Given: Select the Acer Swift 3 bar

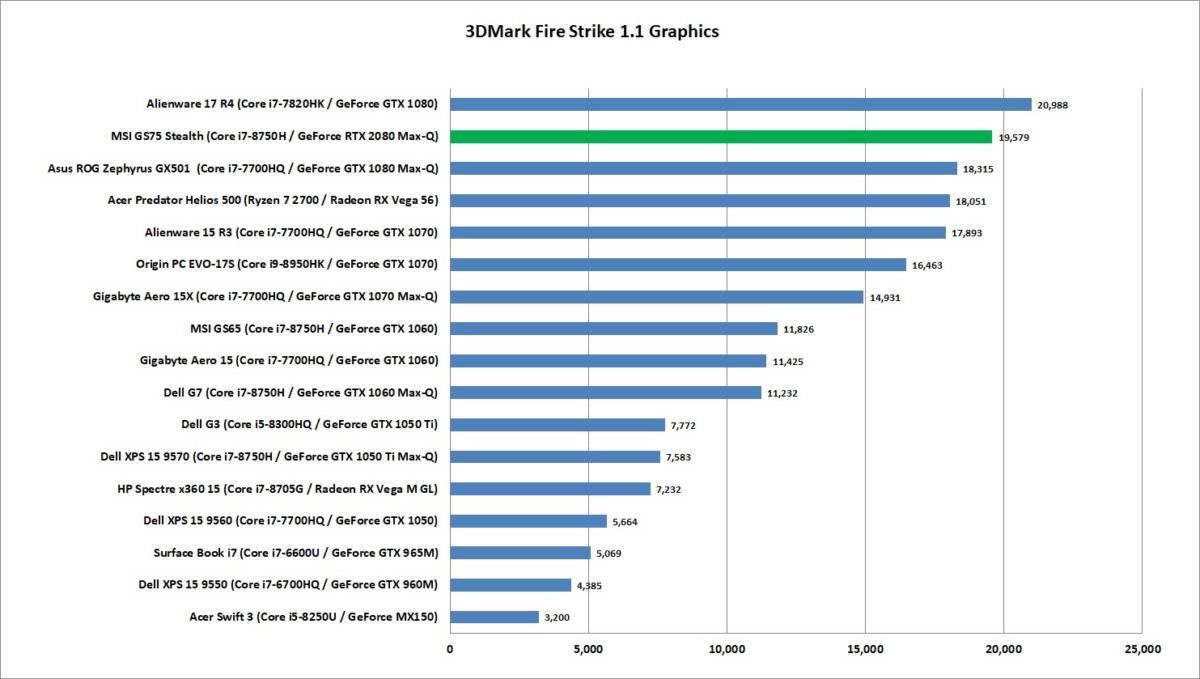Looking at the screenshot, I should (x=494, y=616).
